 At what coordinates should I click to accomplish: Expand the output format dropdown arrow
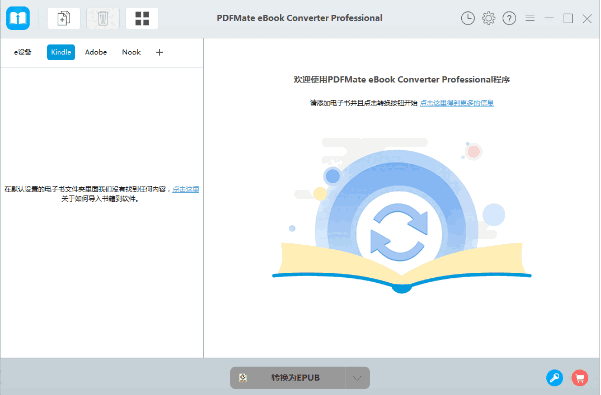click(357, 378)
